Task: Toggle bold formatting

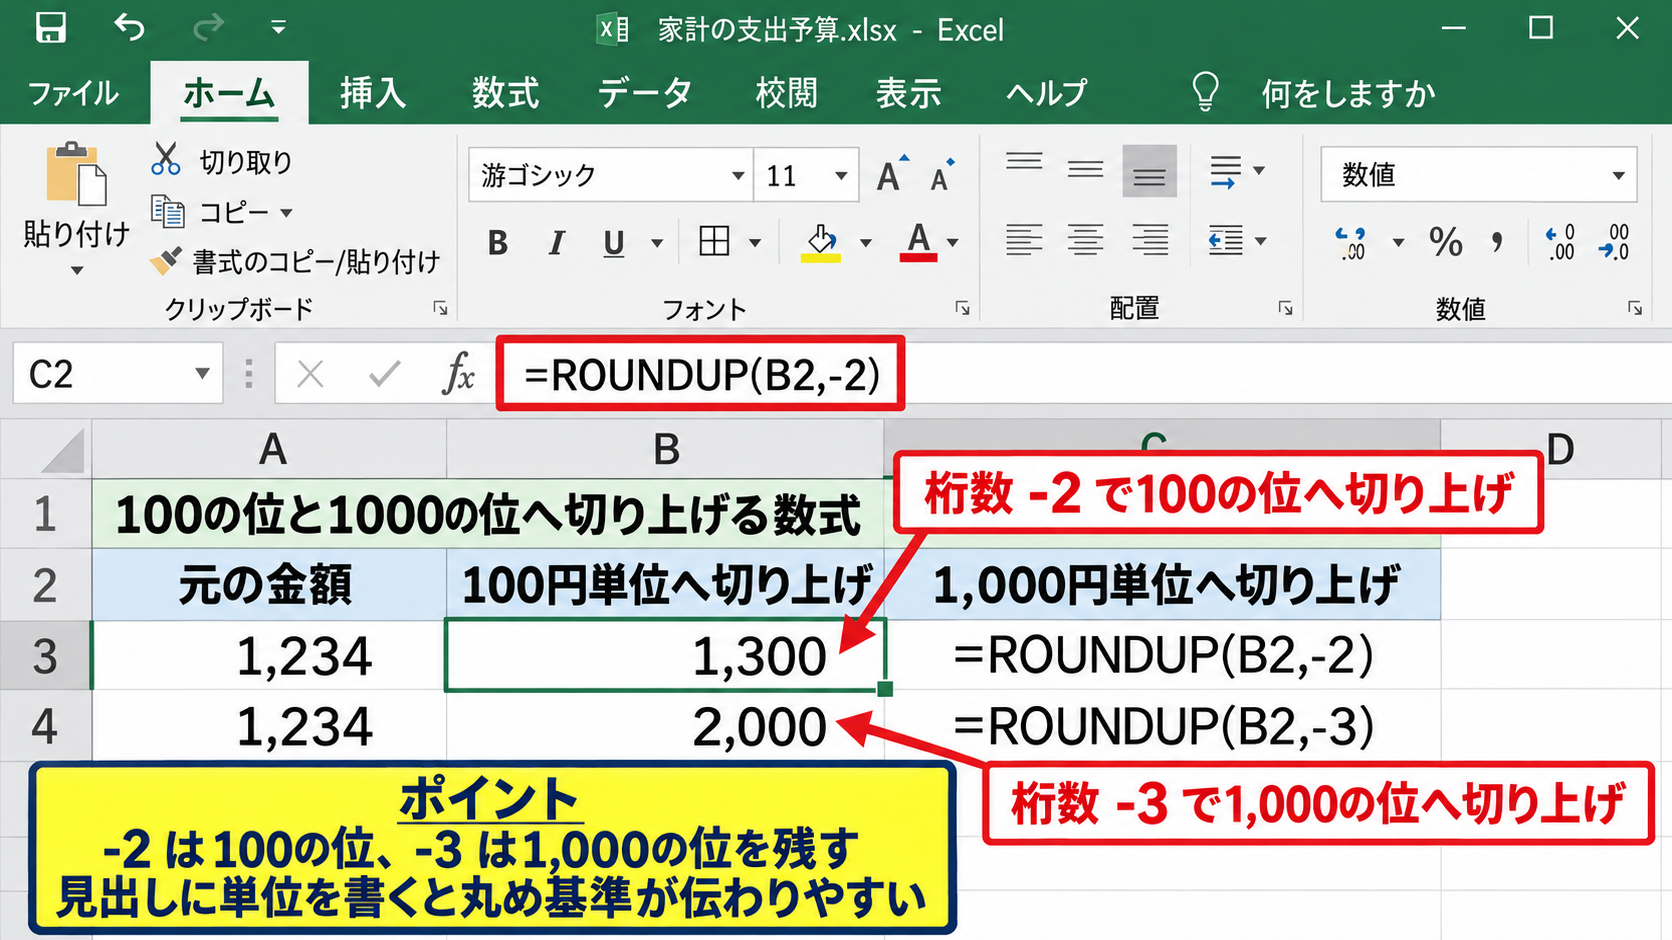Action: [x=497, y=242]
